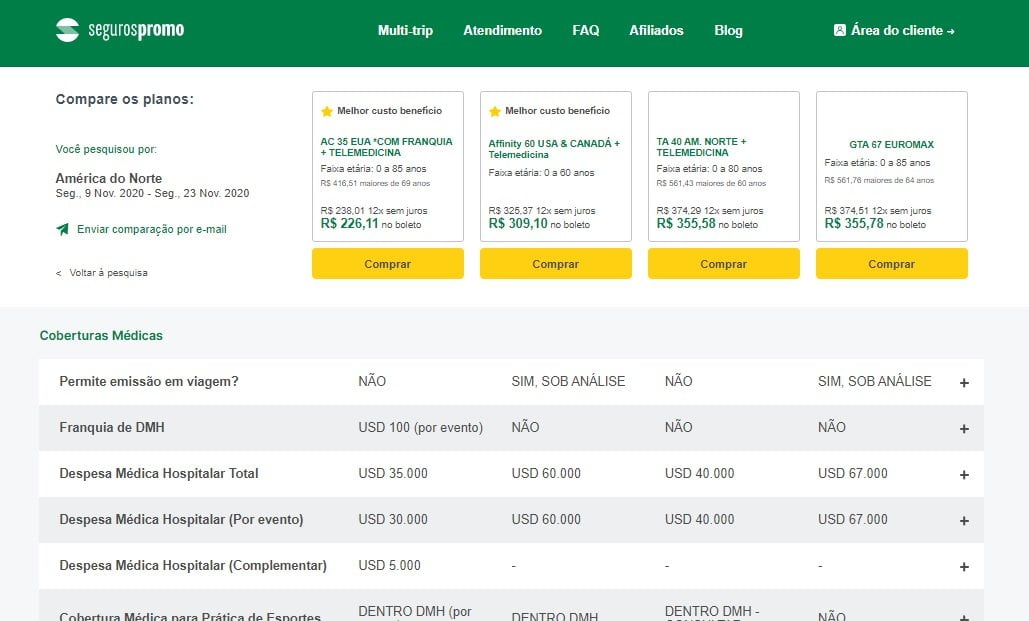Click USD 30.000 cell
1029x621 pixels.
[x=392, y=519]
